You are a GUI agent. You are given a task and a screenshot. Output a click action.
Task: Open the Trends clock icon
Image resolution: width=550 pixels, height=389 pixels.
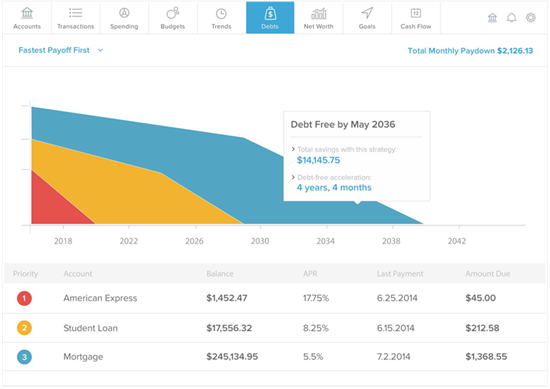(221, 14)
